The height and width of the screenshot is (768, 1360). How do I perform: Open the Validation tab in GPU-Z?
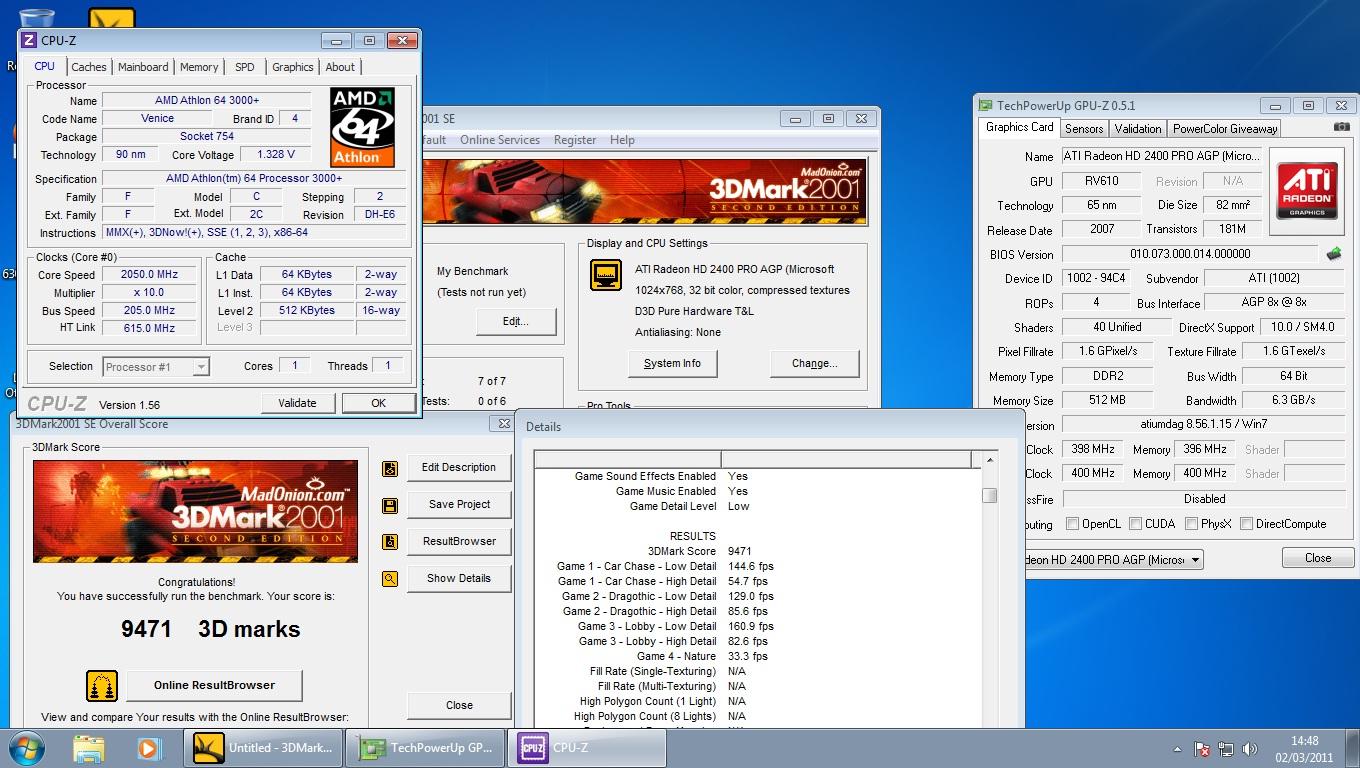tap(1138, 129)
